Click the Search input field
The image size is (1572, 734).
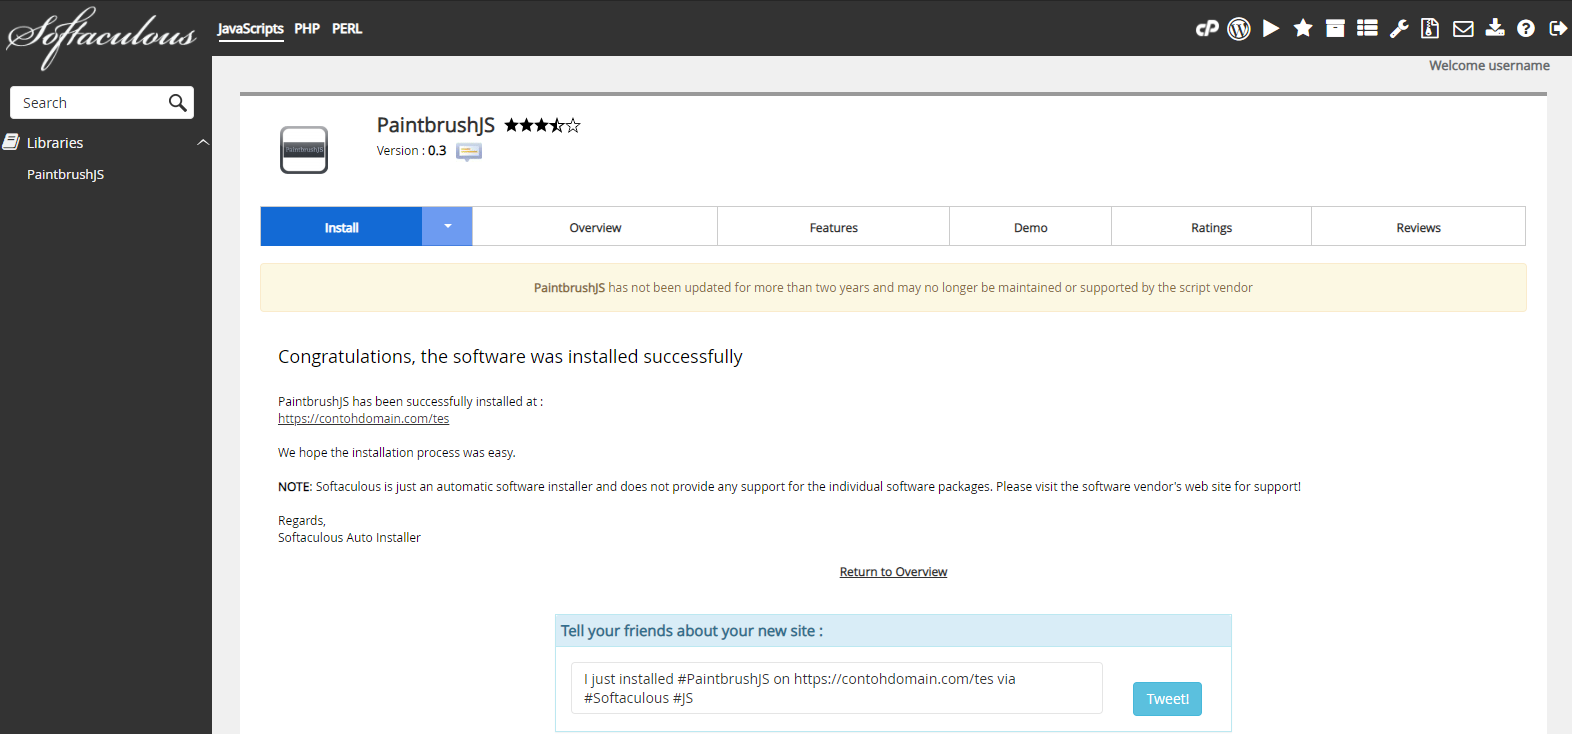[x=90, y=103]
